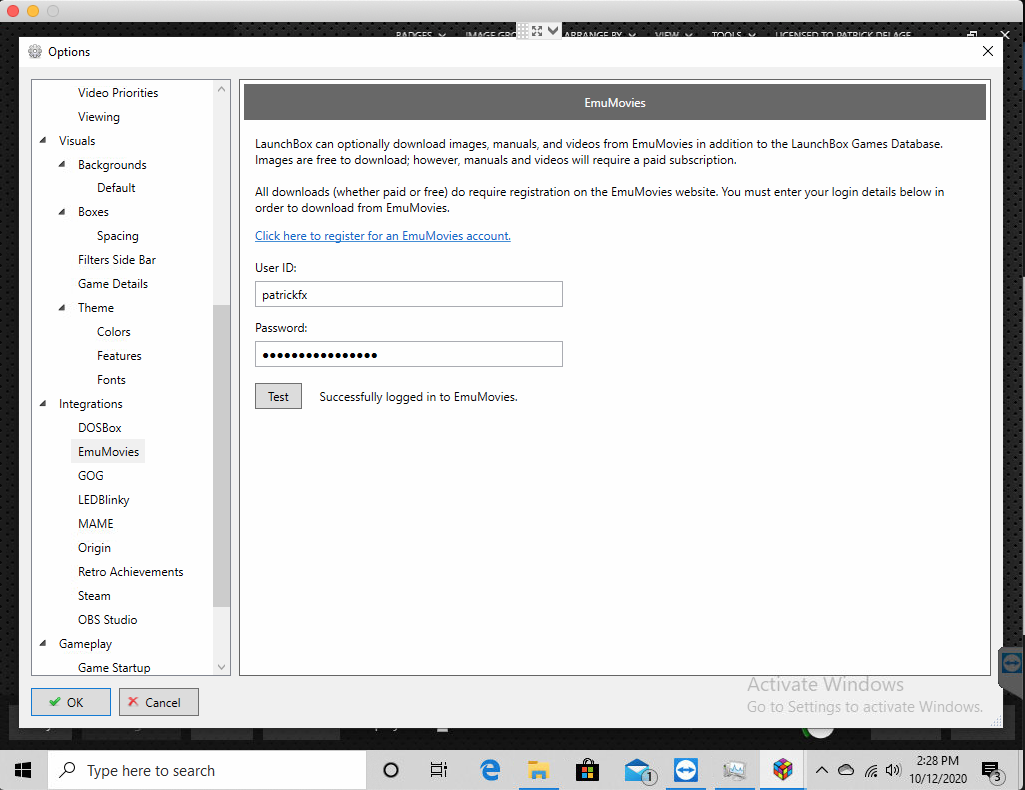This screenshot has width=1025, height=790.
Task: Open the OneDrive tray icon
Action: point(846,770)
